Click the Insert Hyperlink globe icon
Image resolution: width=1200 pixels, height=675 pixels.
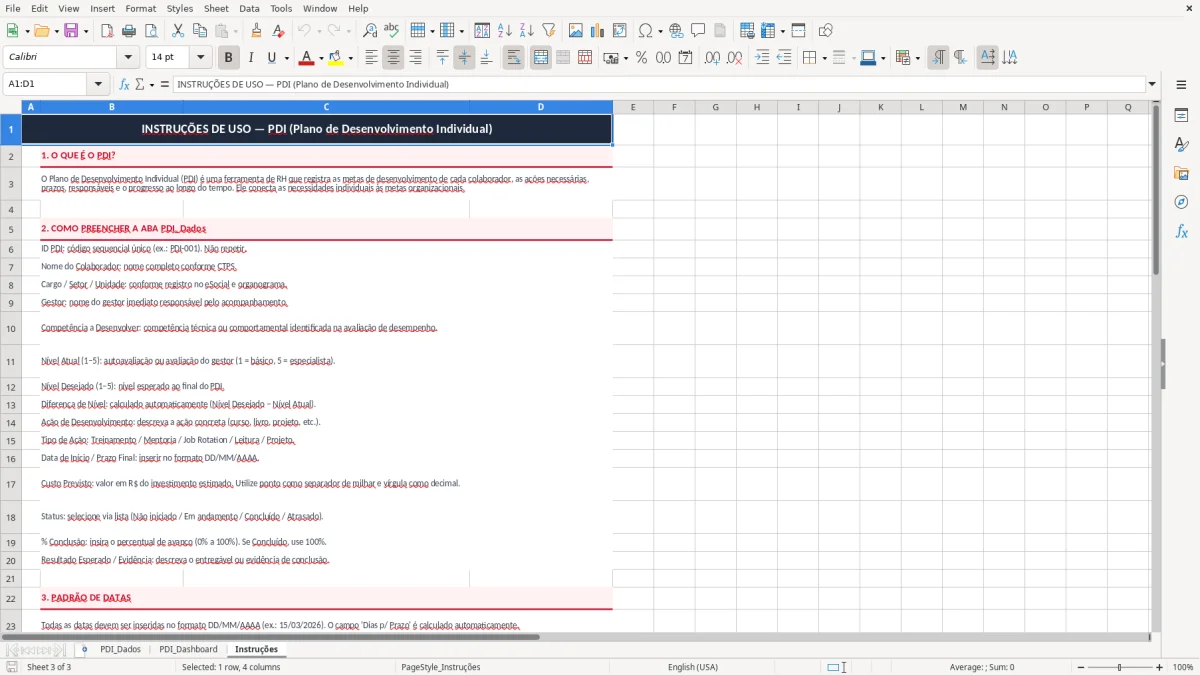676,31
